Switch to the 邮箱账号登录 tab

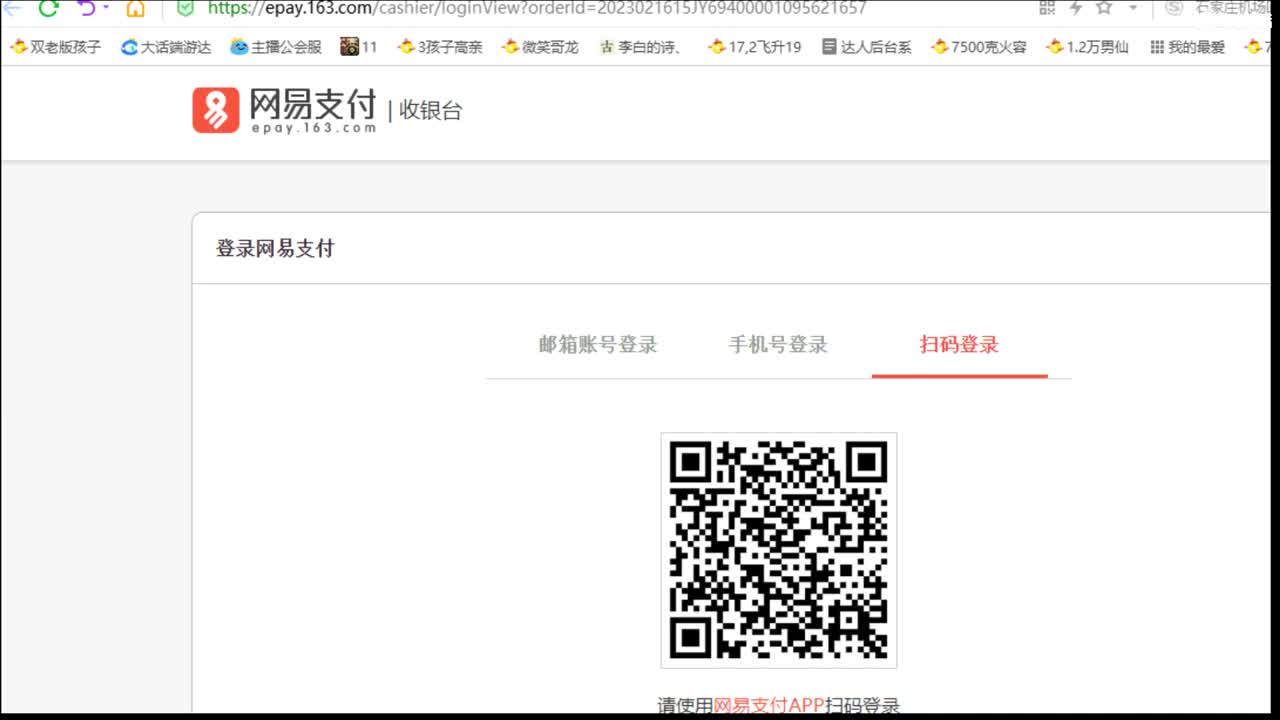click(x=598, y=345)
